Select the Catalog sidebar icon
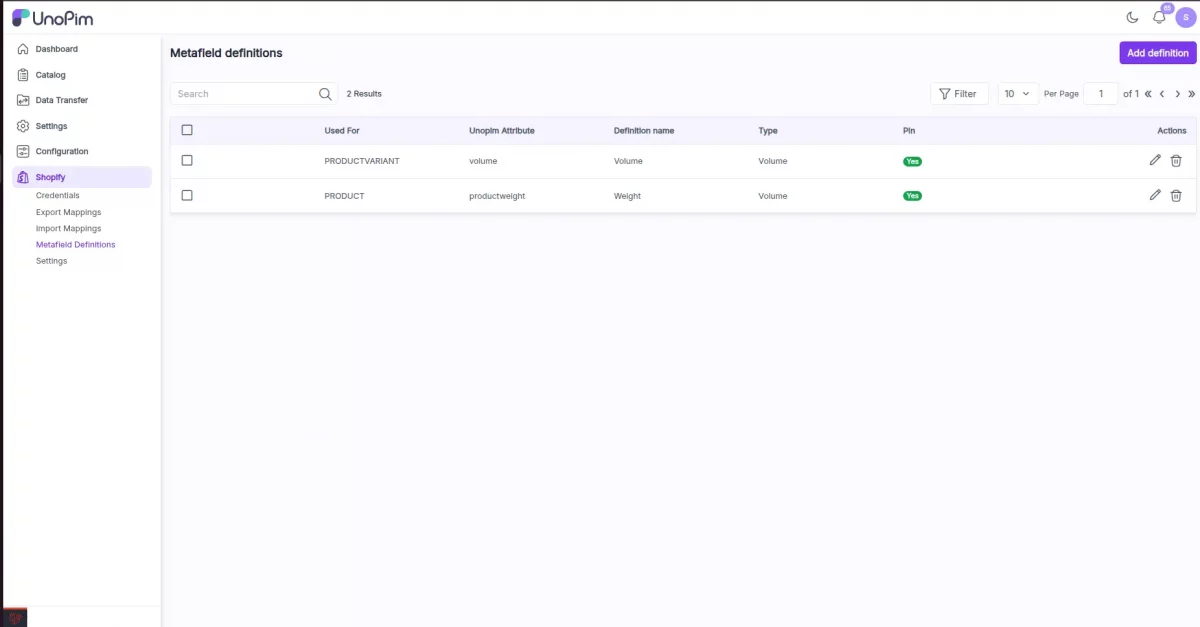Image resolution: width=1200 pixels, height=627 pixels. (x=22, y=74)
